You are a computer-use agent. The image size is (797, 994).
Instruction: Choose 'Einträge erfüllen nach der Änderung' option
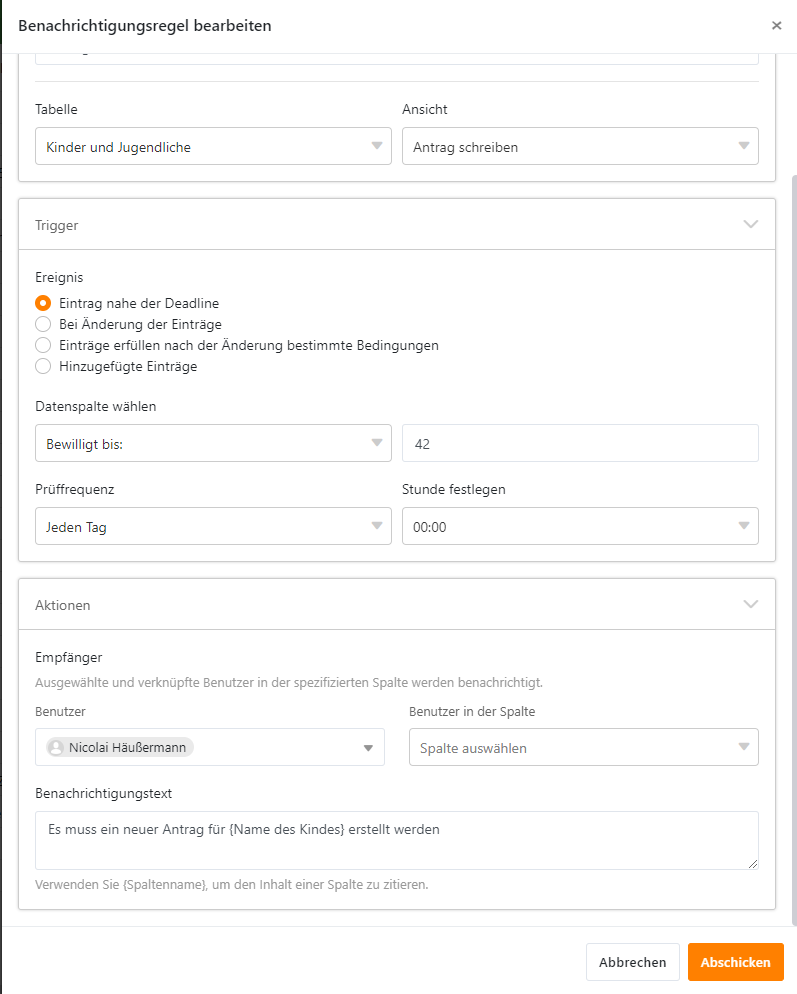[x=43, y=345]
